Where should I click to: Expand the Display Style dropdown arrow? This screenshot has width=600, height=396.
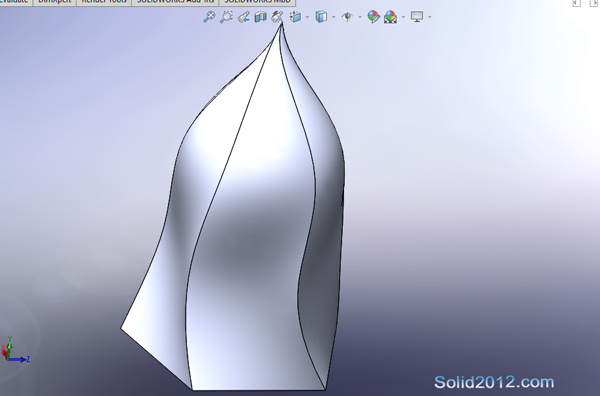point(334,17)
